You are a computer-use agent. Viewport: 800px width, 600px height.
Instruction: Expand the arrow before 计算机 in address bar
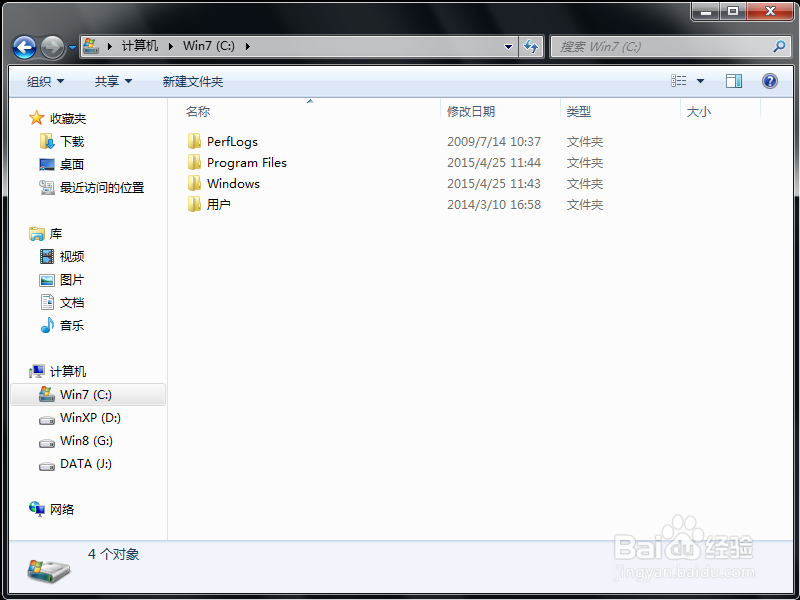(110, 46)
